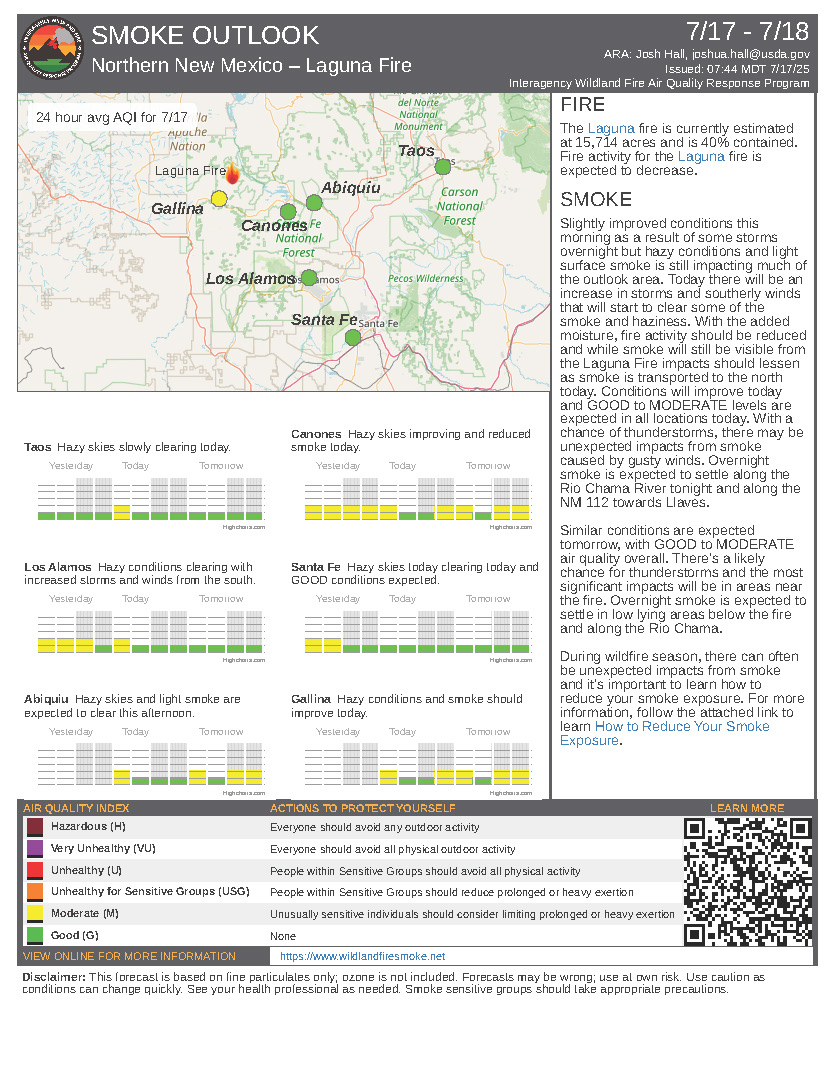
Task: Click the Gallina air quality bar chart
Action: coord(417,764)
